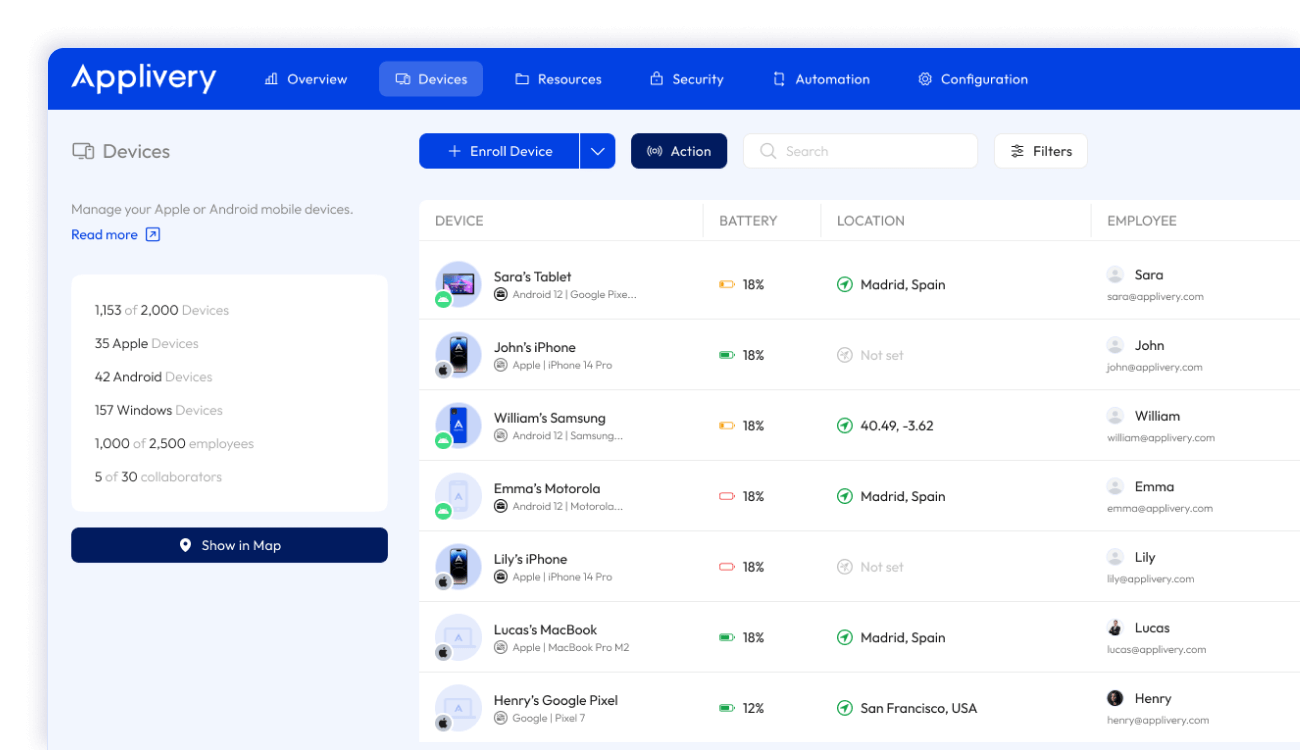The height and width of the screenshot is (750, 1300).
Task: Open William's Samsung device thumbnail
Action: [x=459, y=424]
